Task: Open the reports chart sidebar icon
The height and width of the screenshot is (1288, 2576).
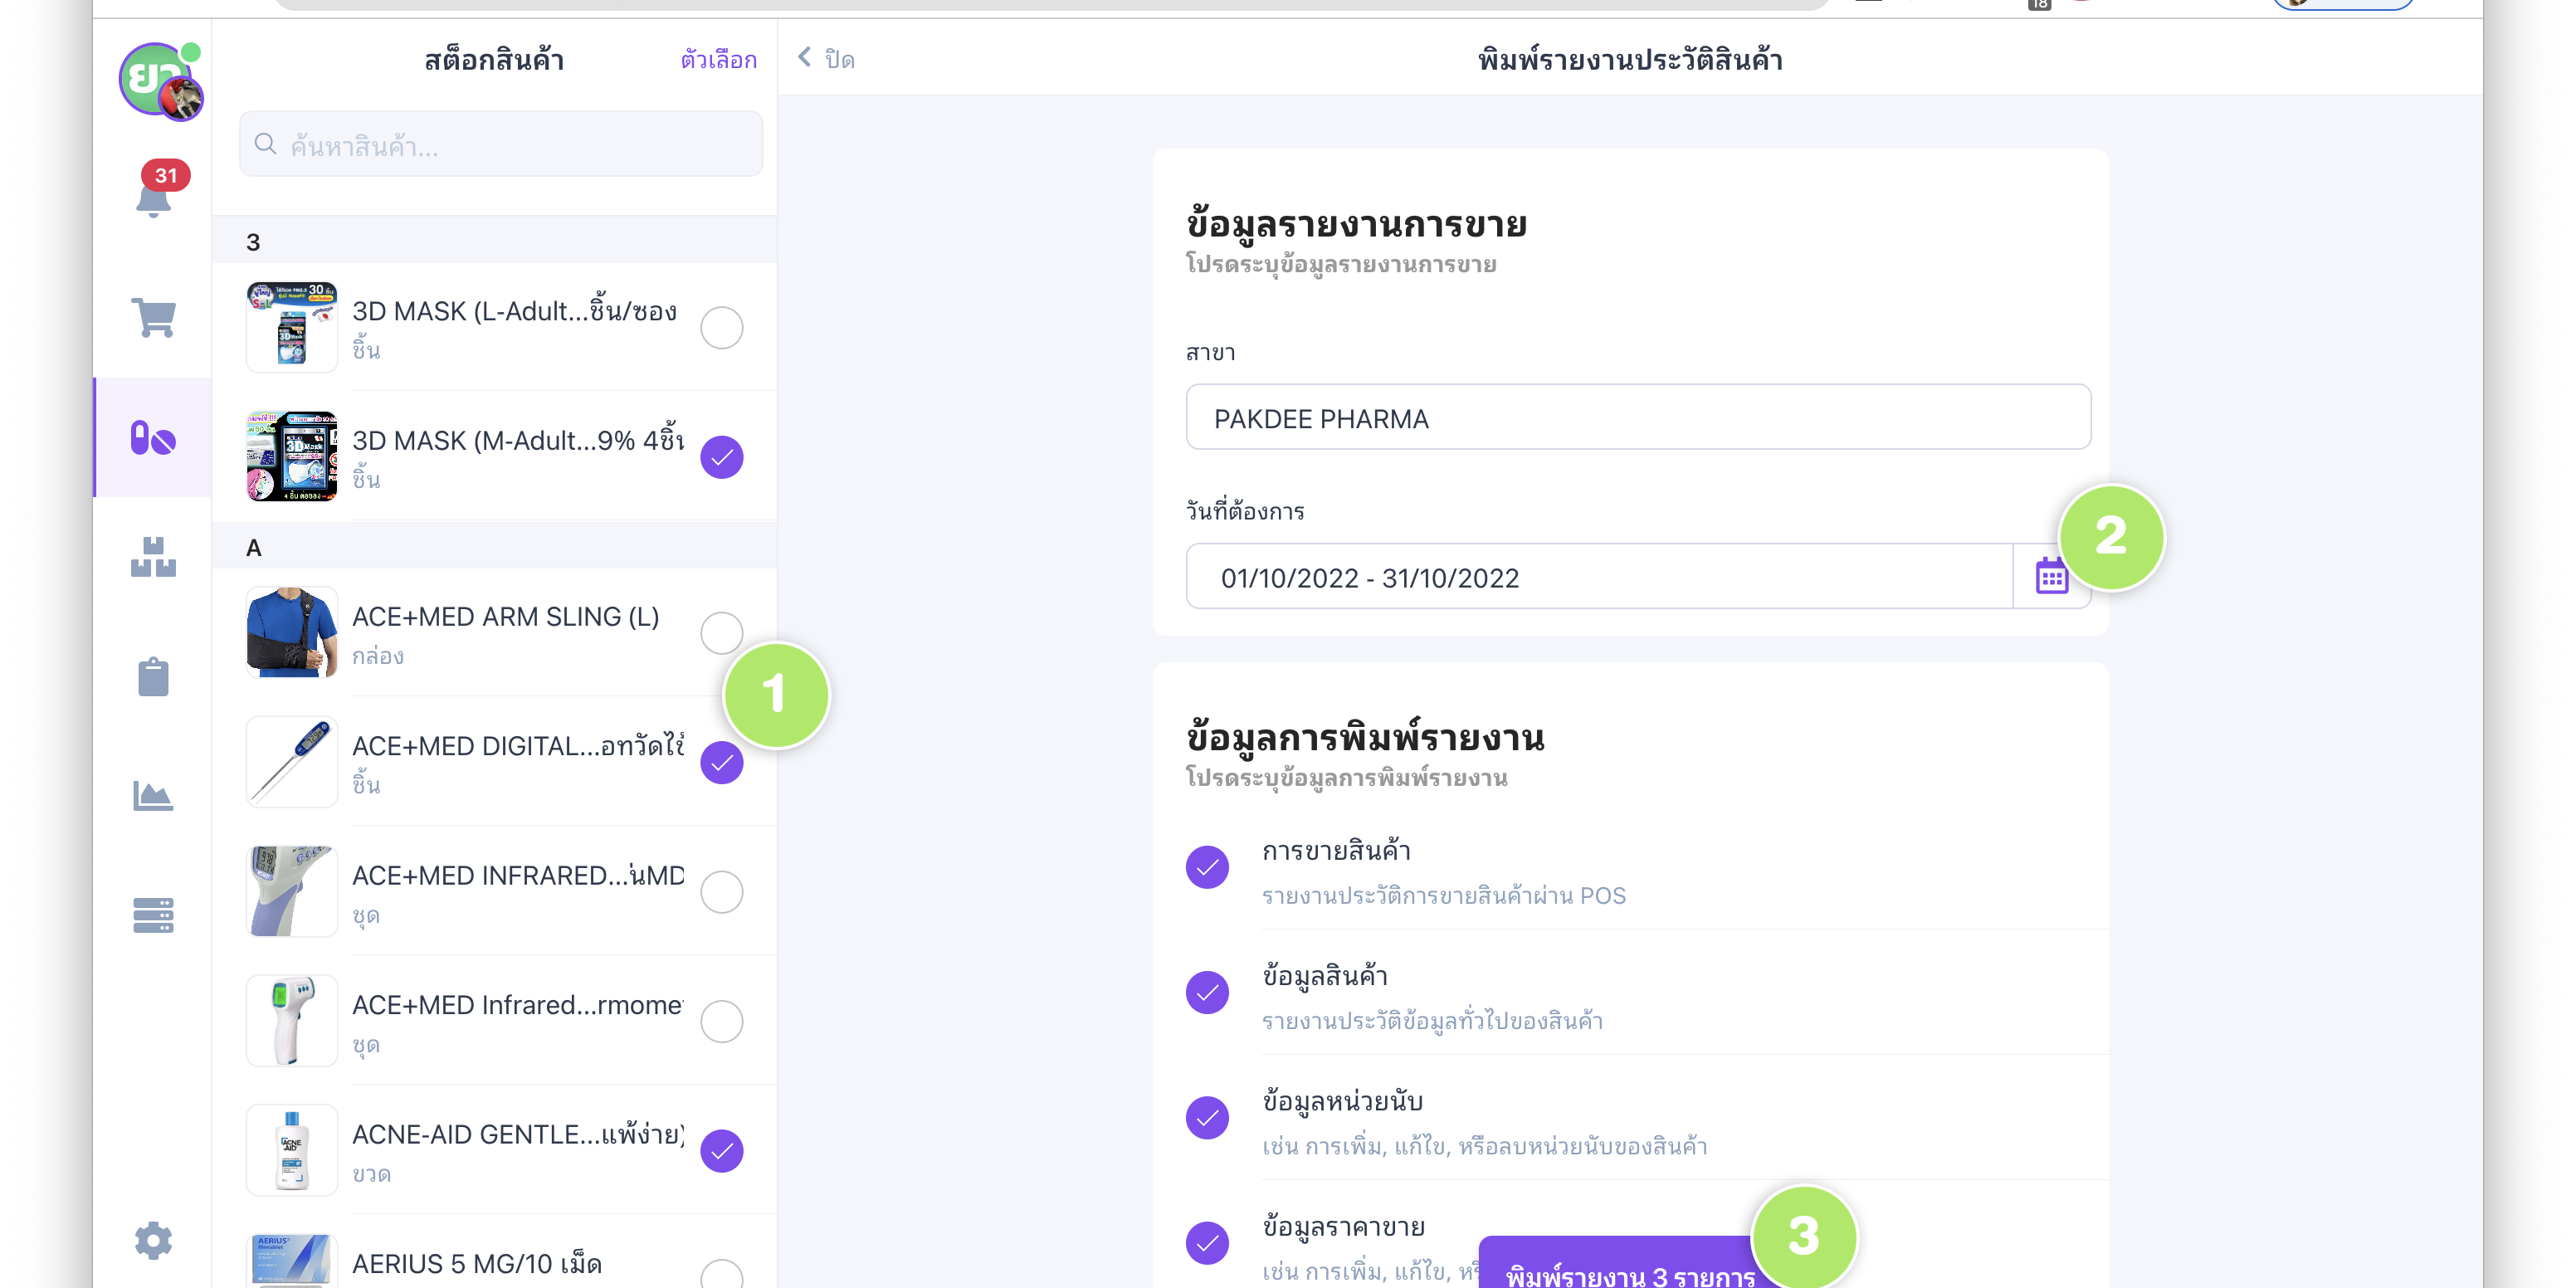Action: 153,796
